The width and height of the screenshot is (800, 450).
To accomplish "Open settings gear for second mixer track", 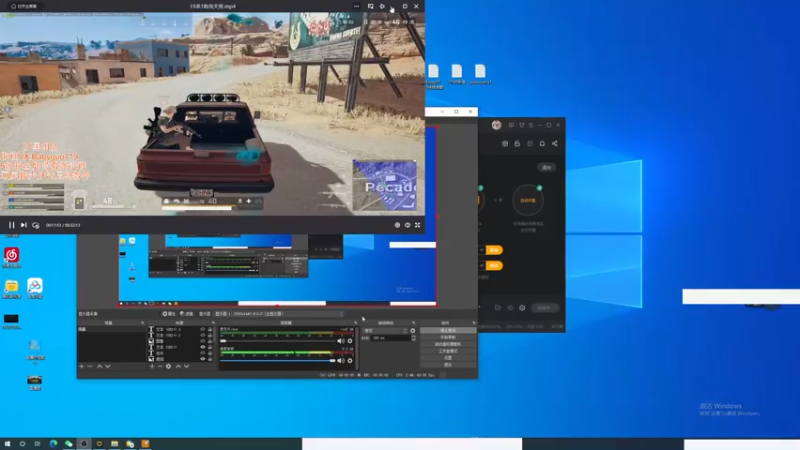I will (350, 361).
